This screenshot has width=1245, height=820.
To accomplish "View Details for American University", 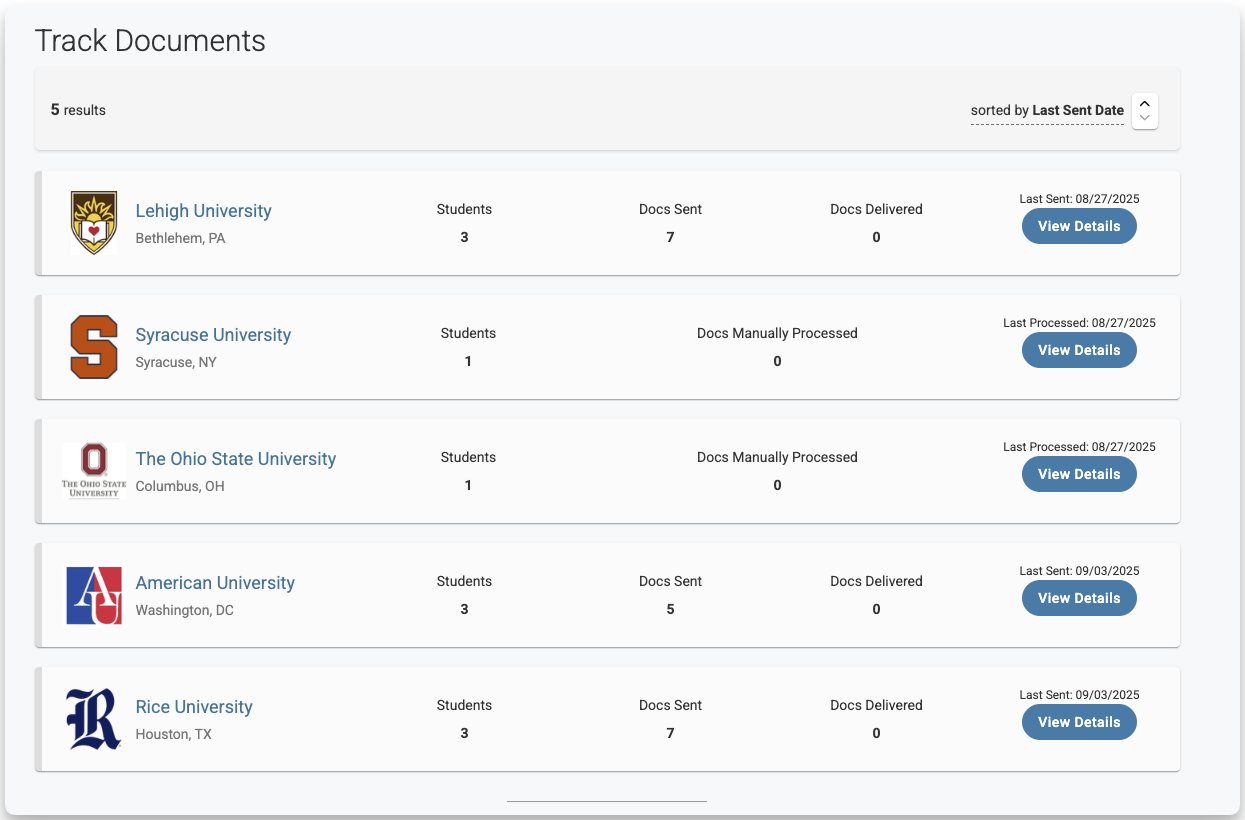I will pos(1079,598).
